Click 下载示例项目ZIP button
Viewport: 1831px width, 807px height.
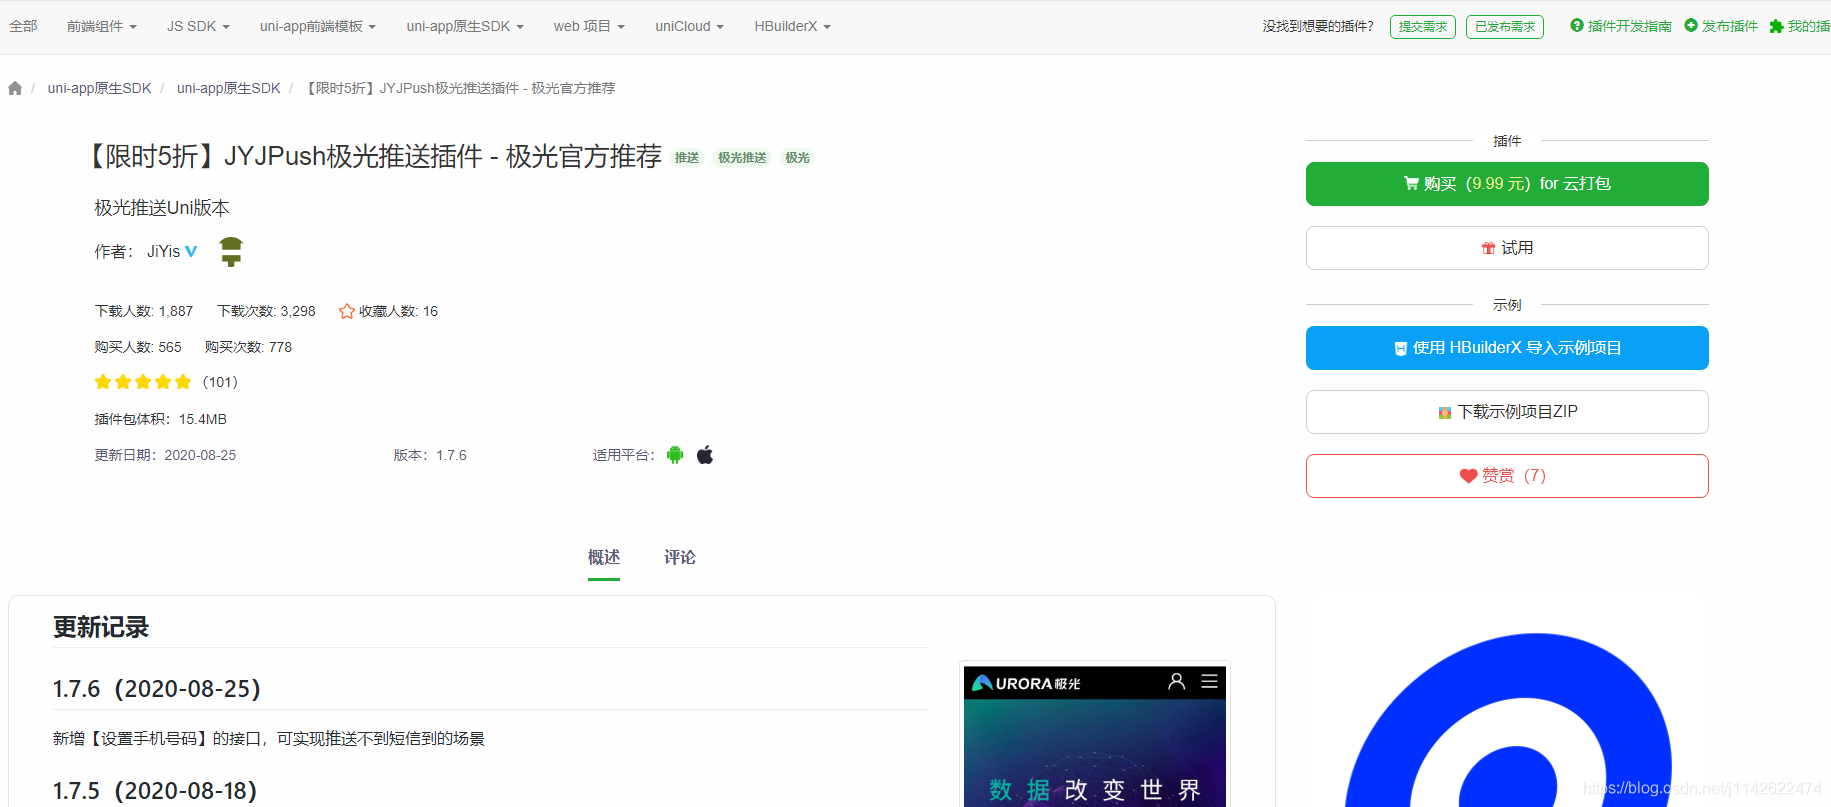[x=1507, y=412]
